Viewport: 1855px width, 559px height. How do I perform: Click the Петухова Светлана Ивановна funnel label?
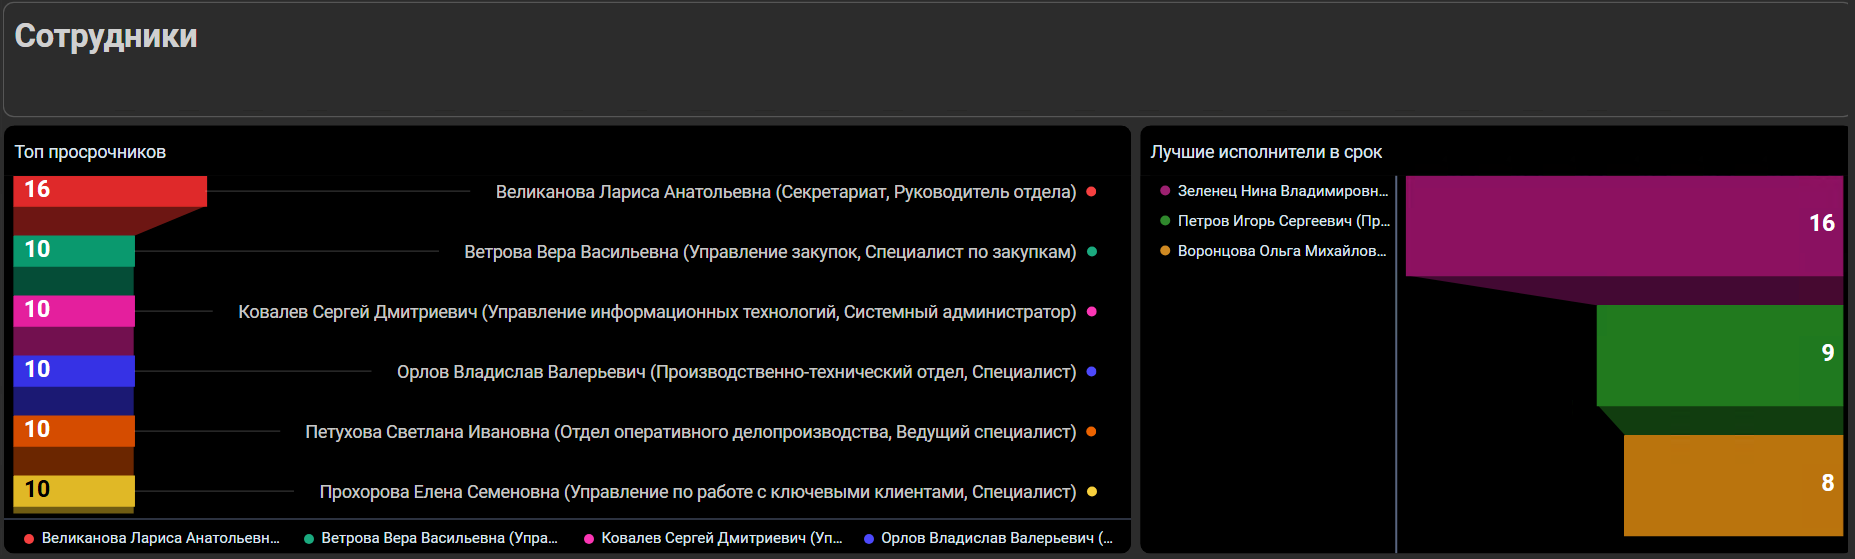(690, 432)
